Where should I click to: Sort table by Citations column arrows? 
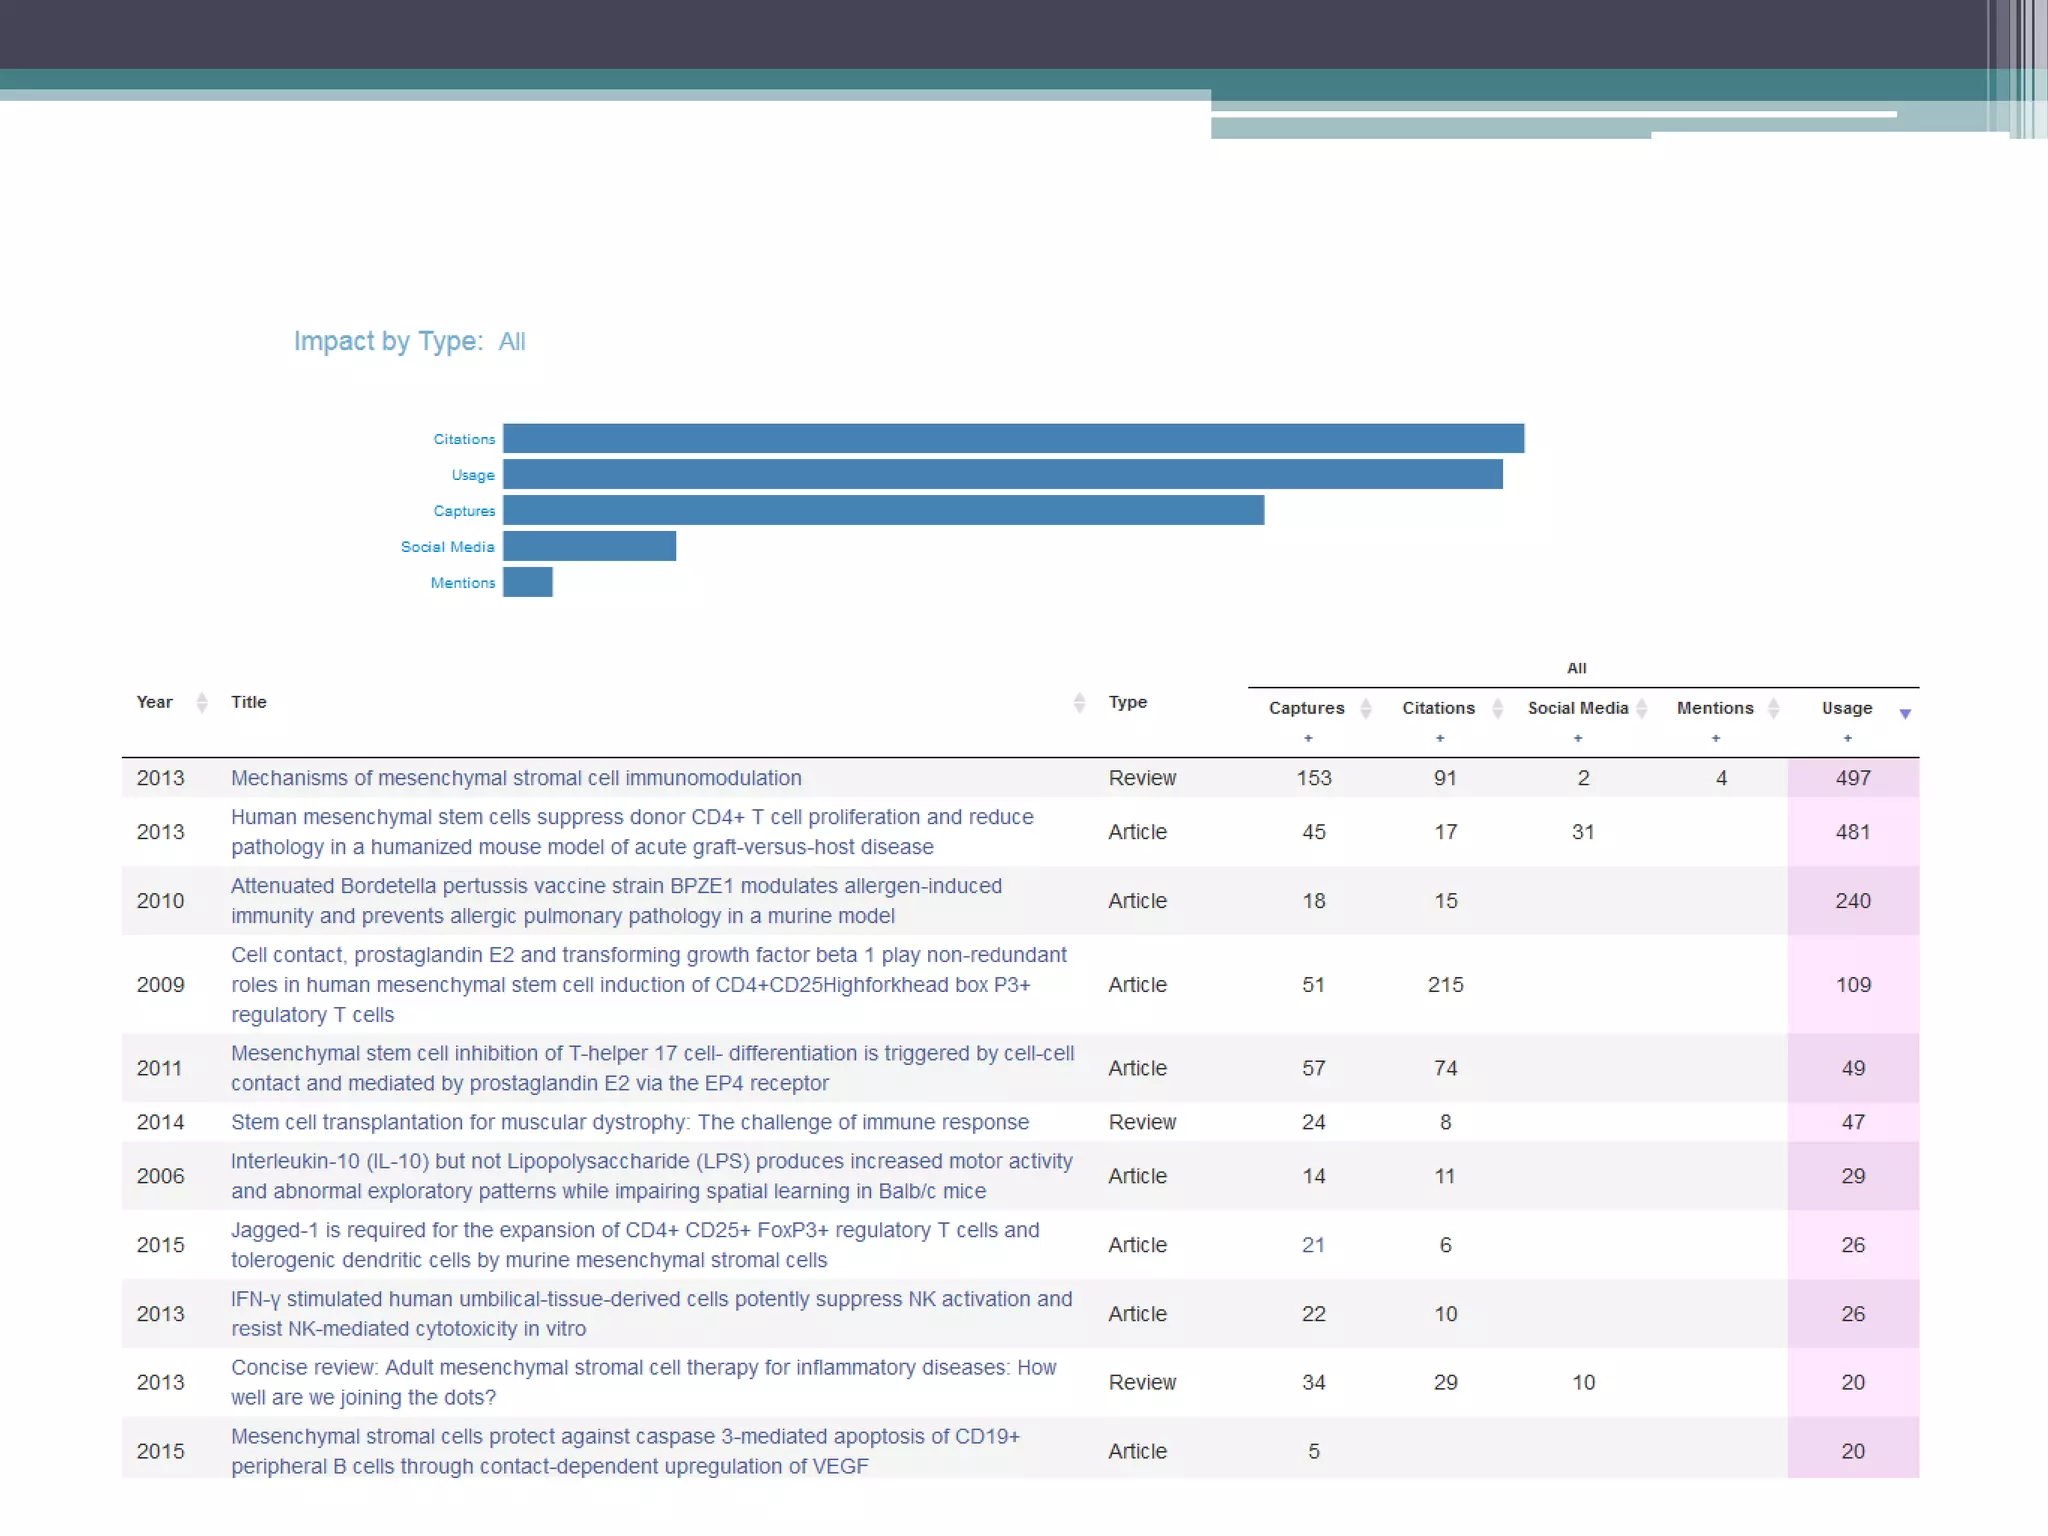(1497, 709)
